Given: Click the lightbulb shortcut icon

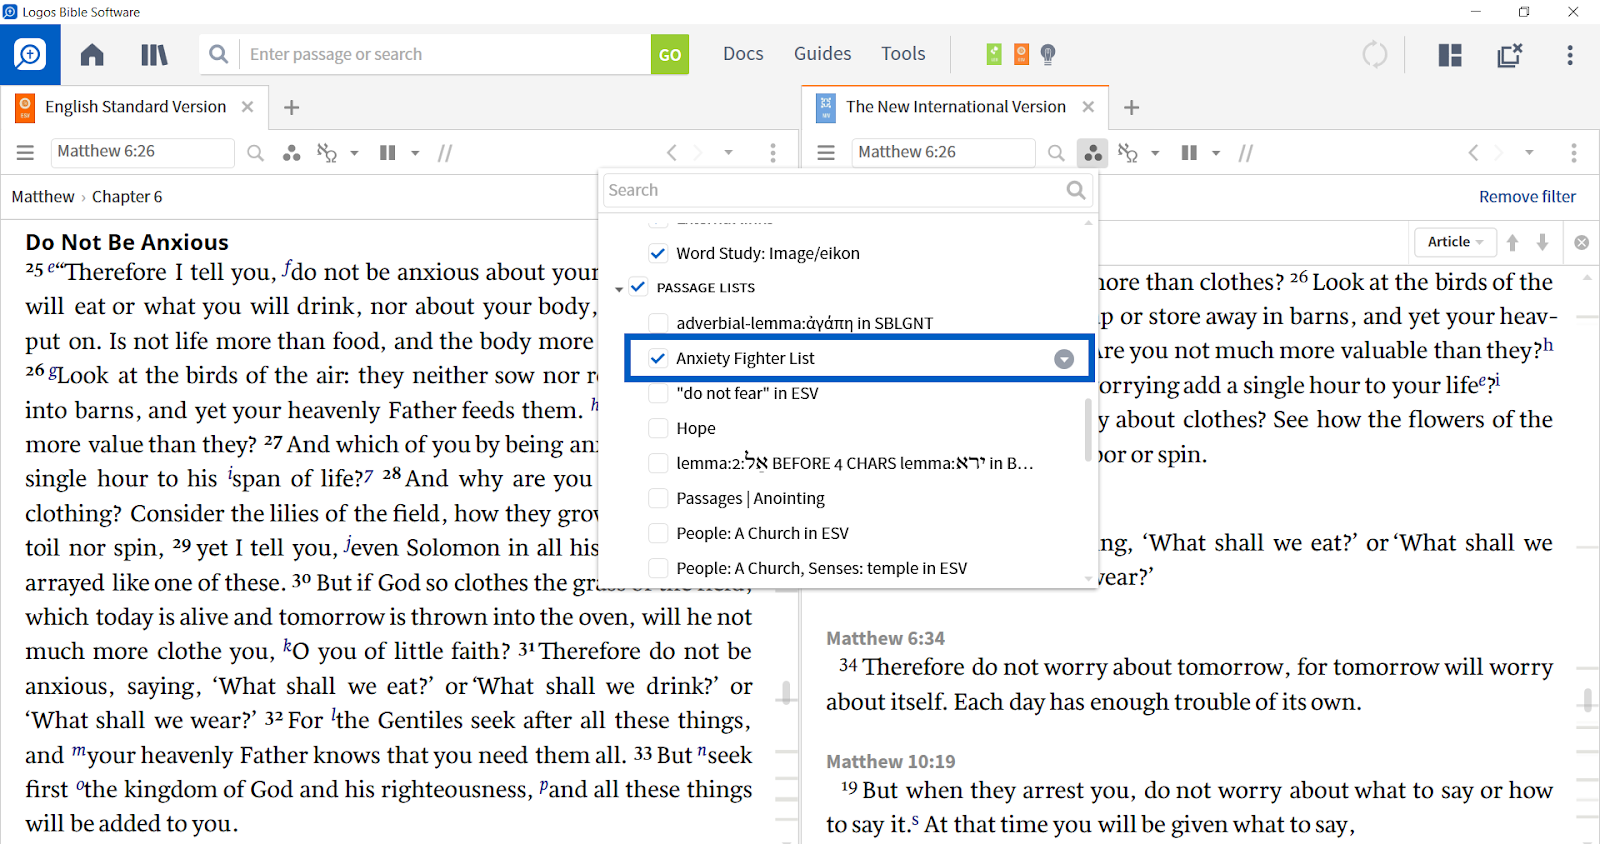Looking at the screenshot, I should click(1048, 54).
